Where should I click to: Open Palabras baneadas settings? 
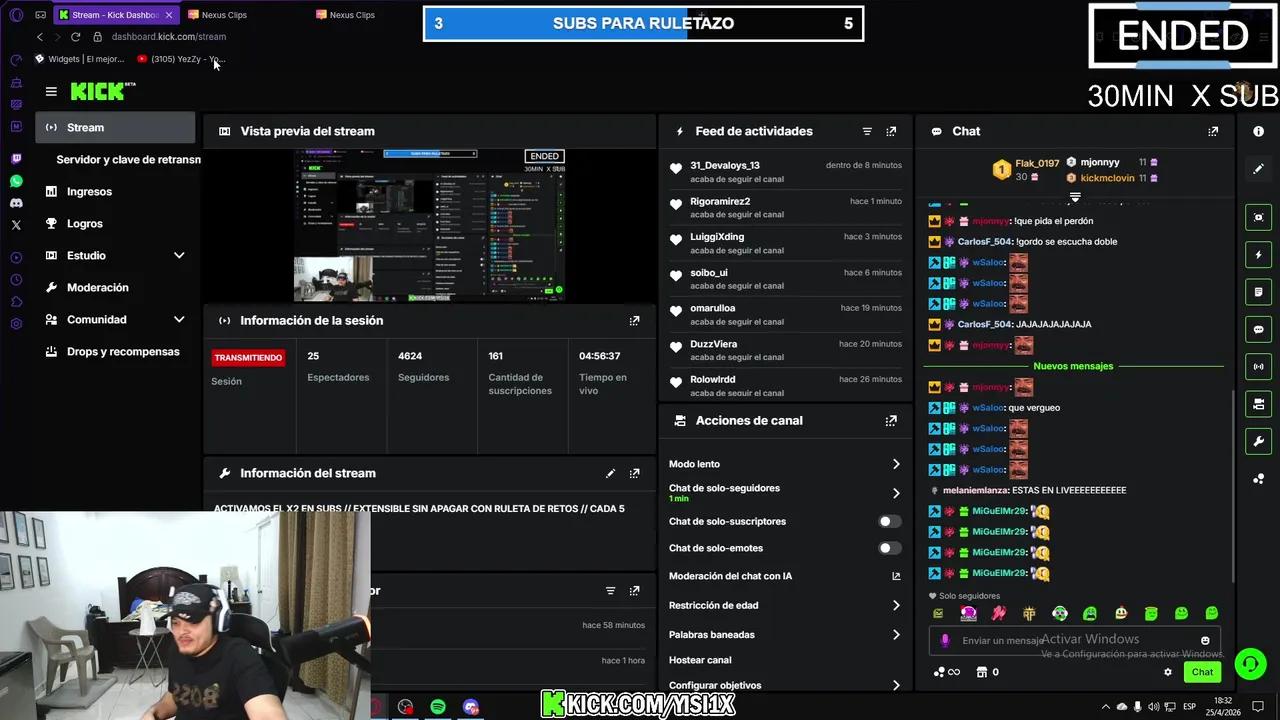point(785,634)
